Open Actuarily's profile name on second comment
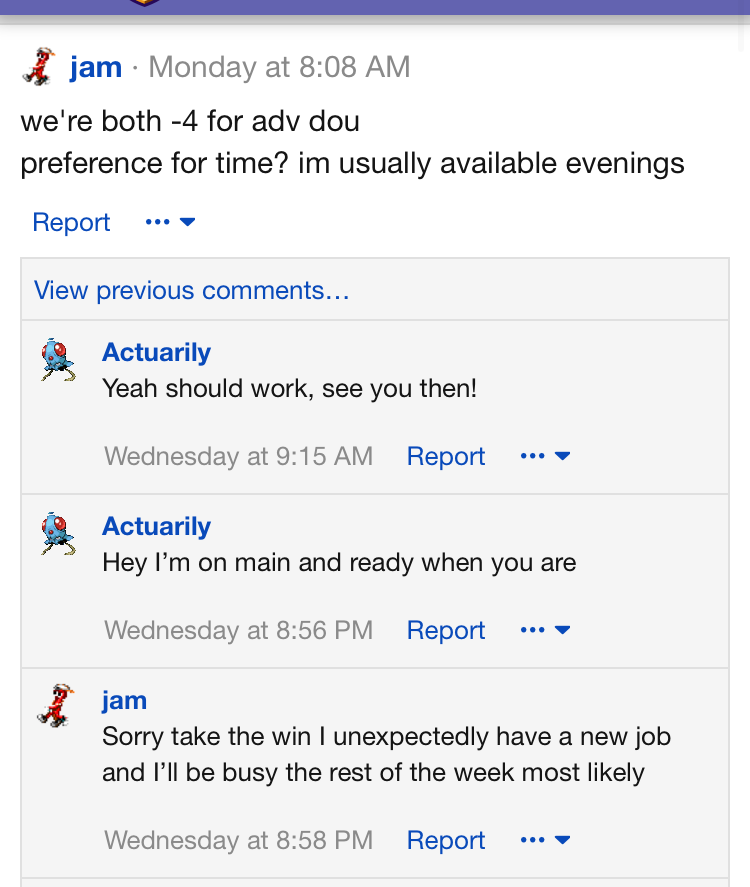Screen dimensions: 750x887 (157, 527)
